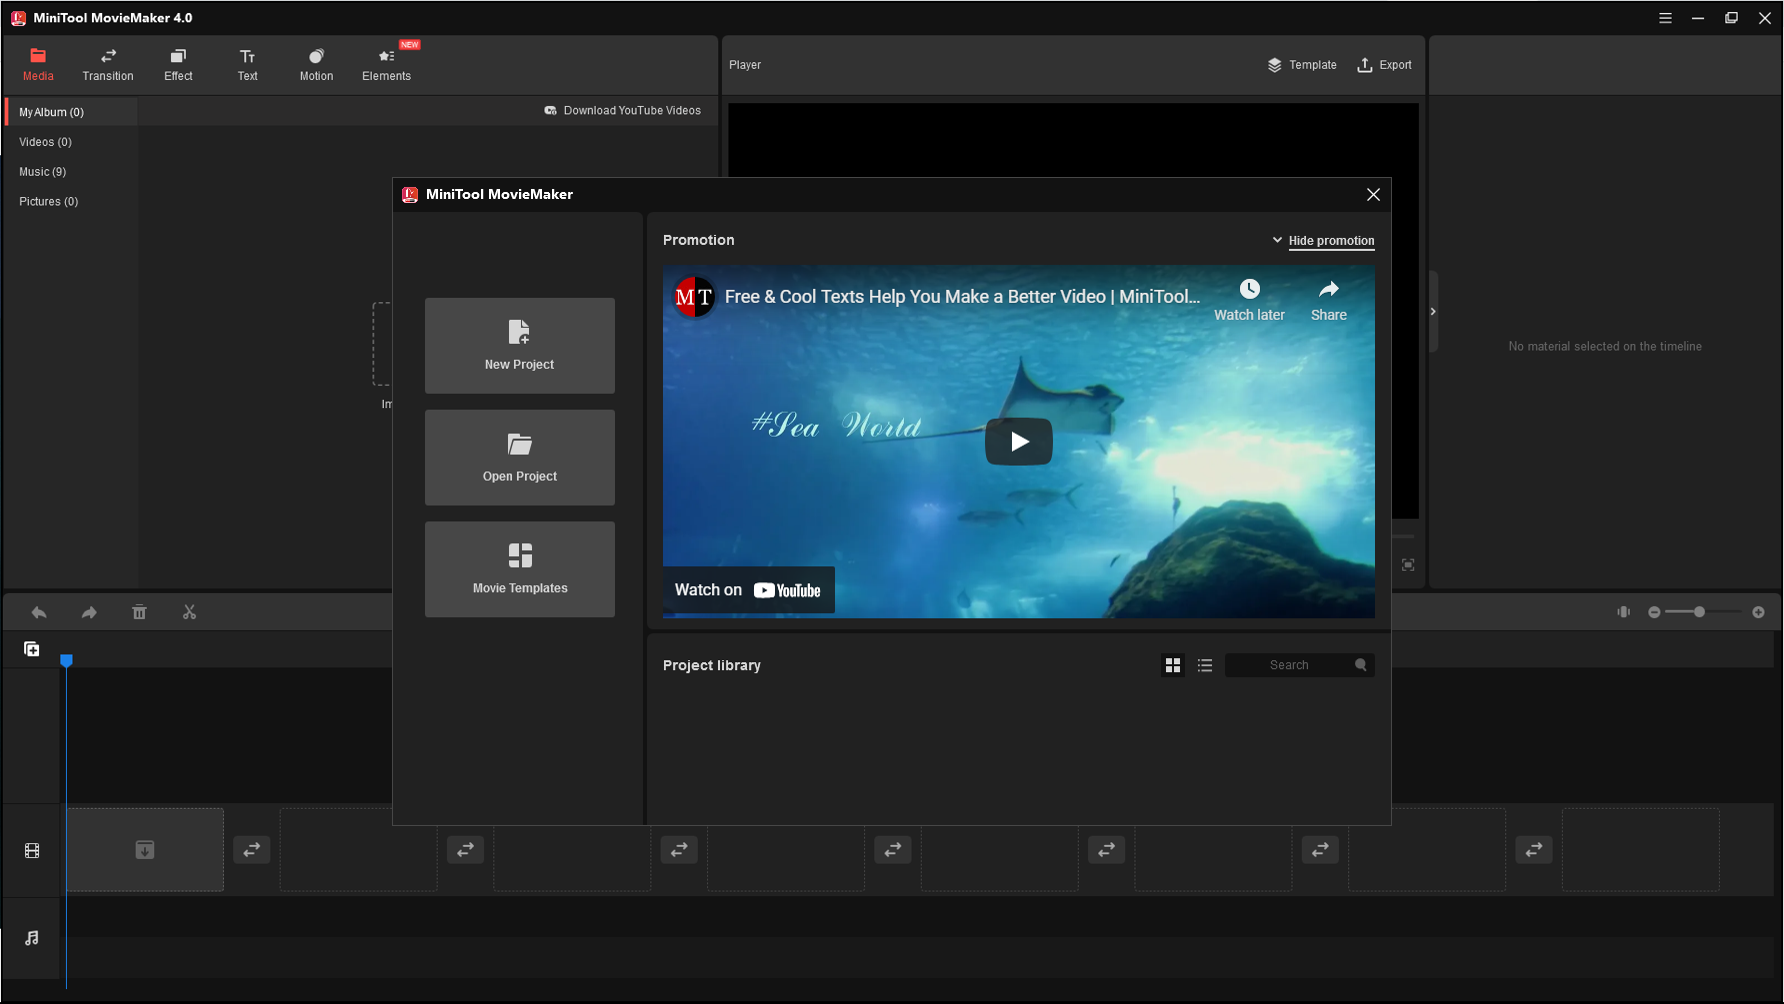
Task: Play the promotion YouTube video
Action: (x=1019, y=441)
